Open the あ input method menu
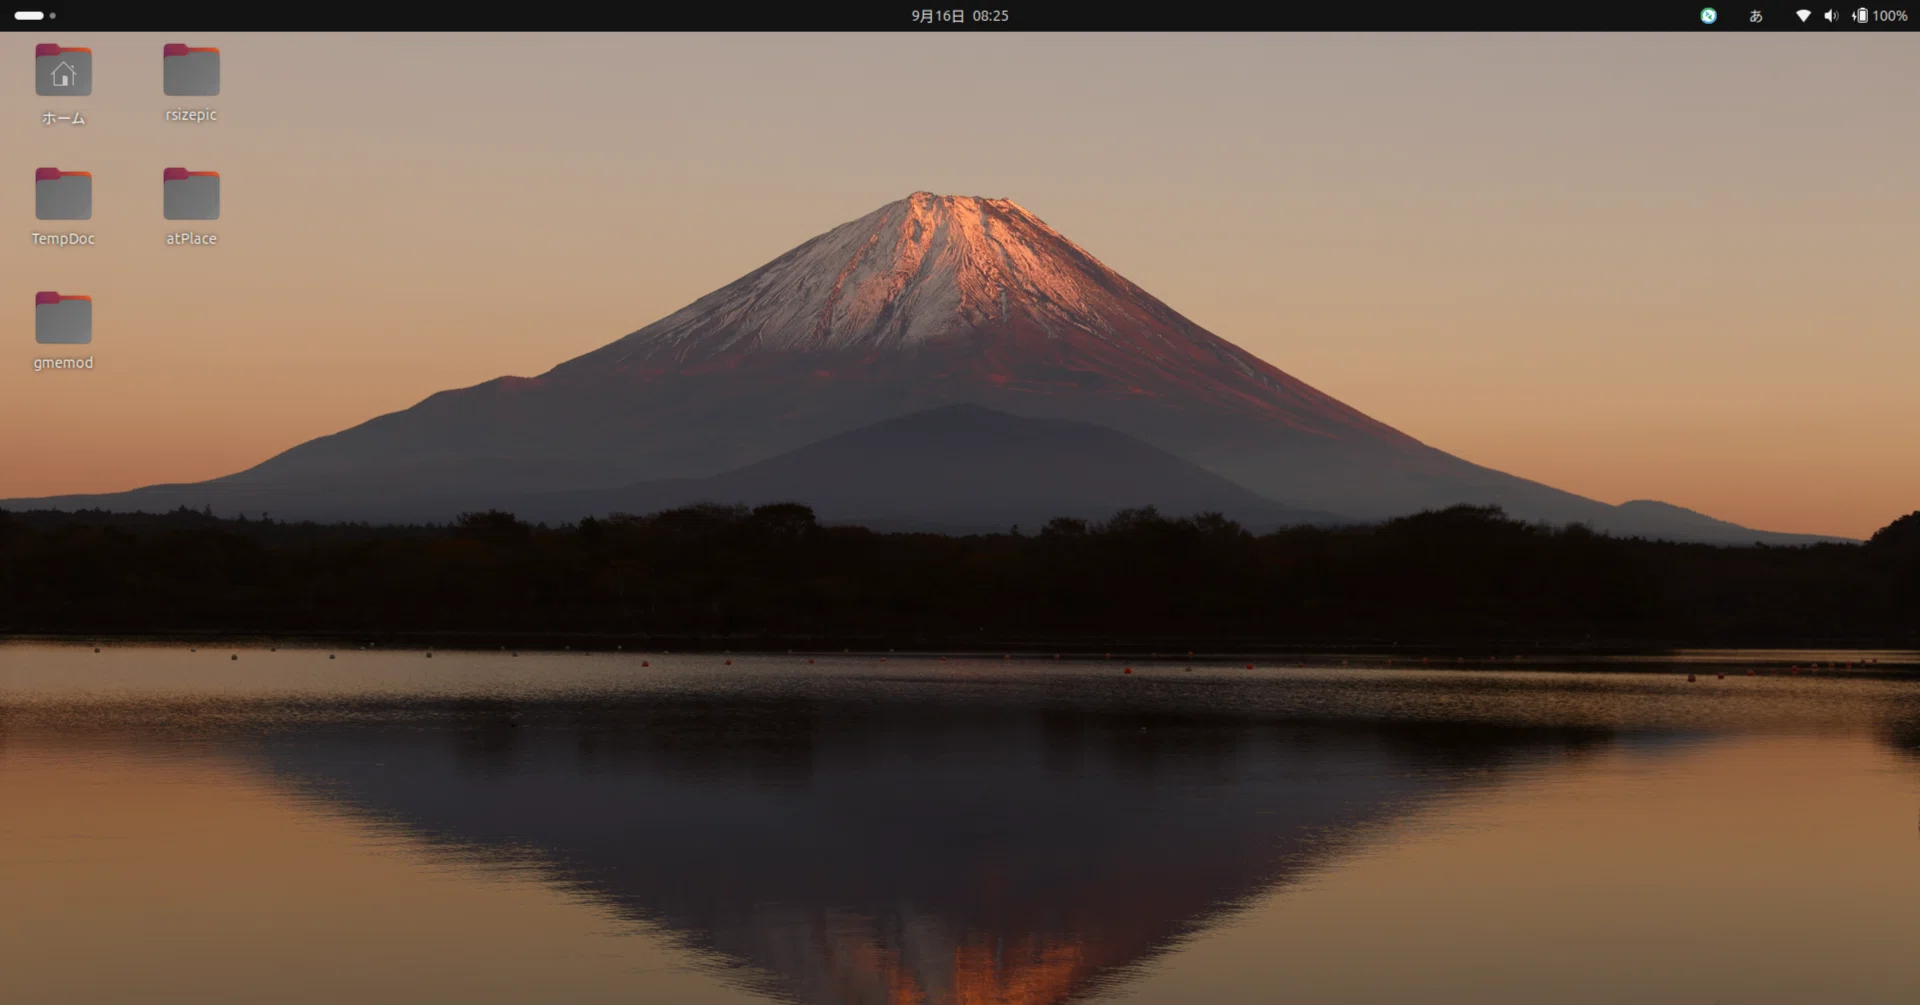The height and width of the screenshot is (1005, 1920). [1756, 16]
